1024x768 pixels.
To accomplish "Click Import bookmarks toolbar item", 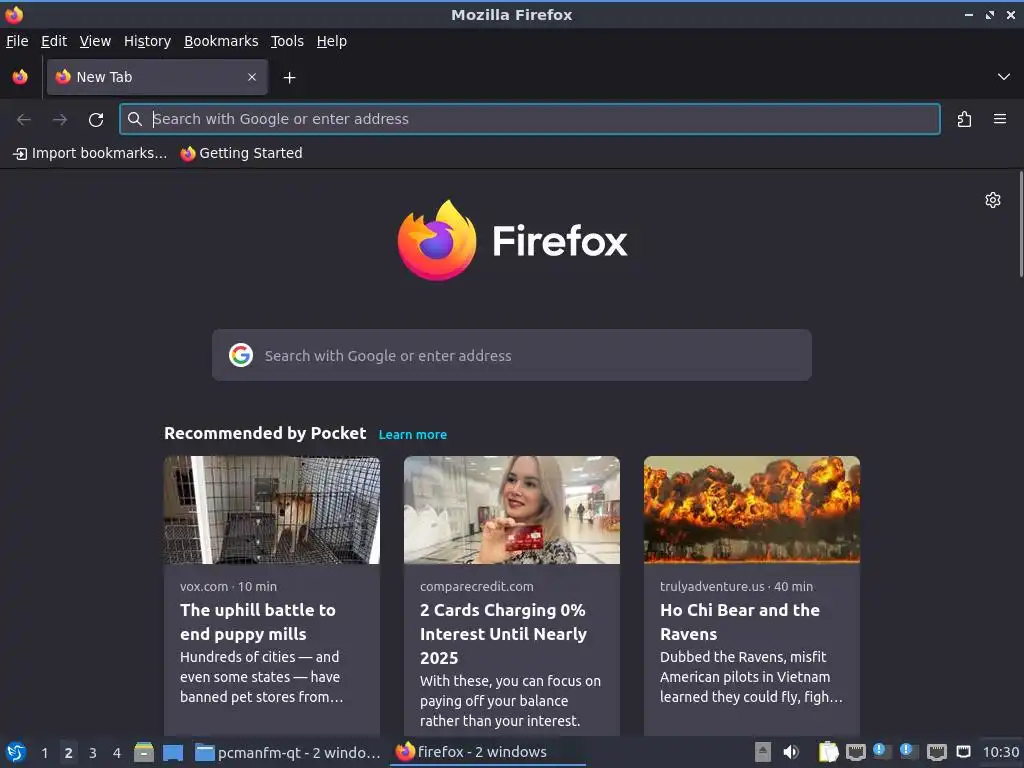I will click(x=90, y=153).
